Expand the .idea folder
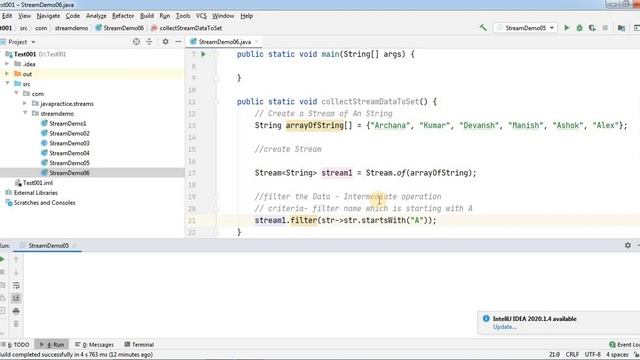 pyautogui.click(x=7, y=64)
